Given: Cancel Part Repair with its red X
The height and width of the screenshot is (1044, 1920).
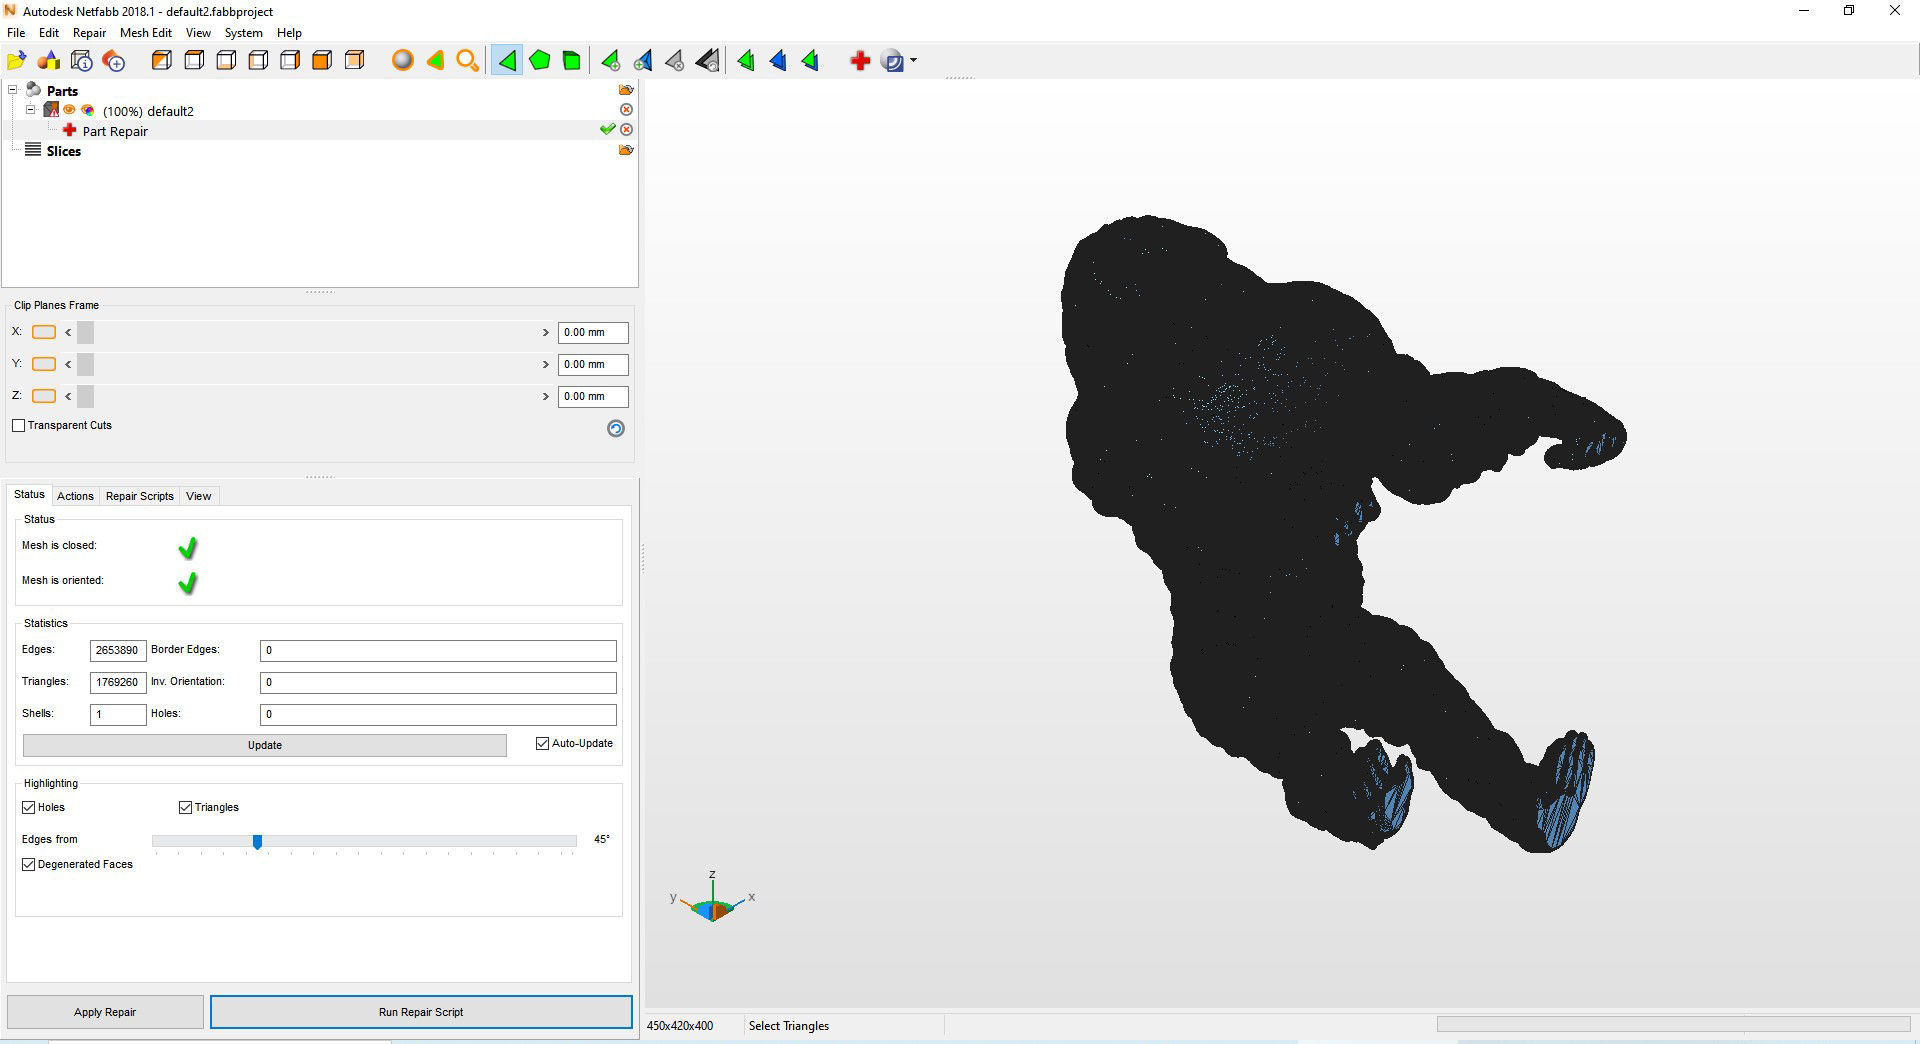Looking at the screenshot, I should (x=626, y=130).
